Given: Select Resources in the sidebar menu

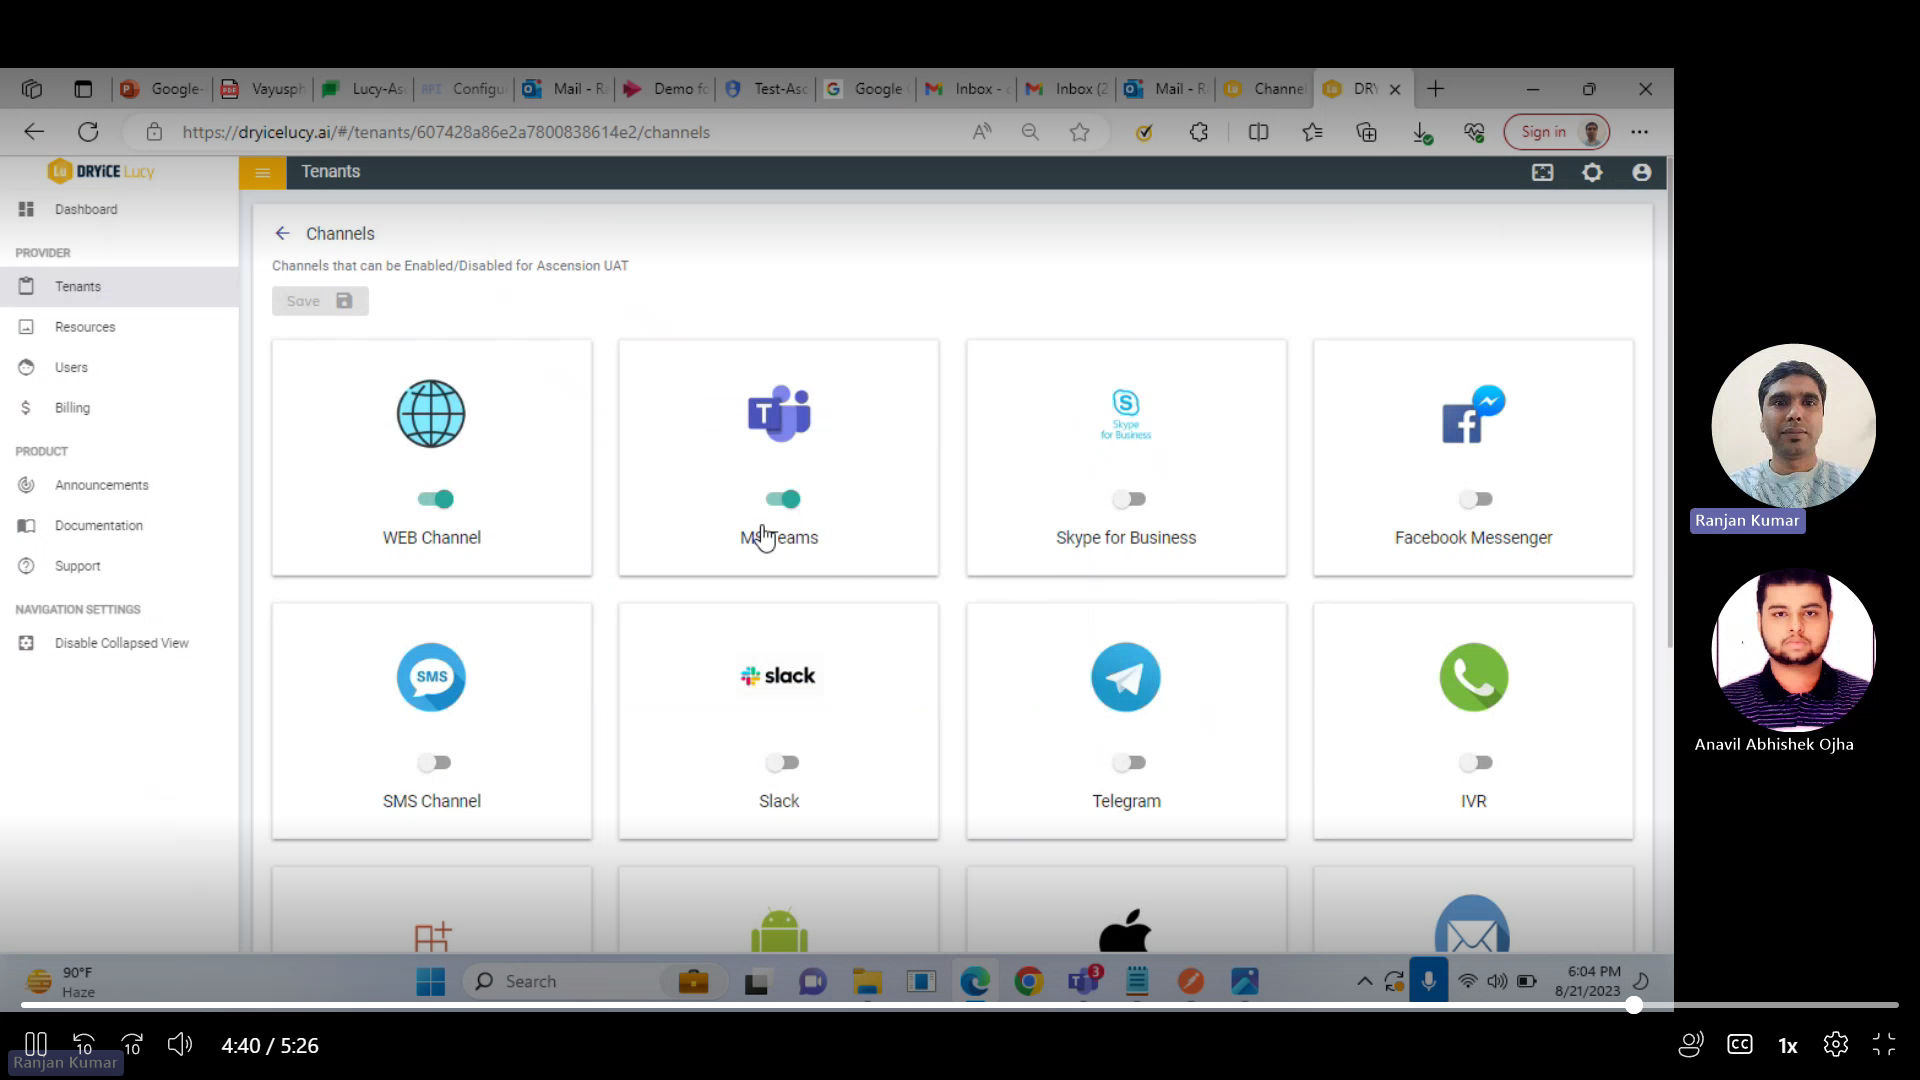Looking at the screenshot, I should pos(85,327).
